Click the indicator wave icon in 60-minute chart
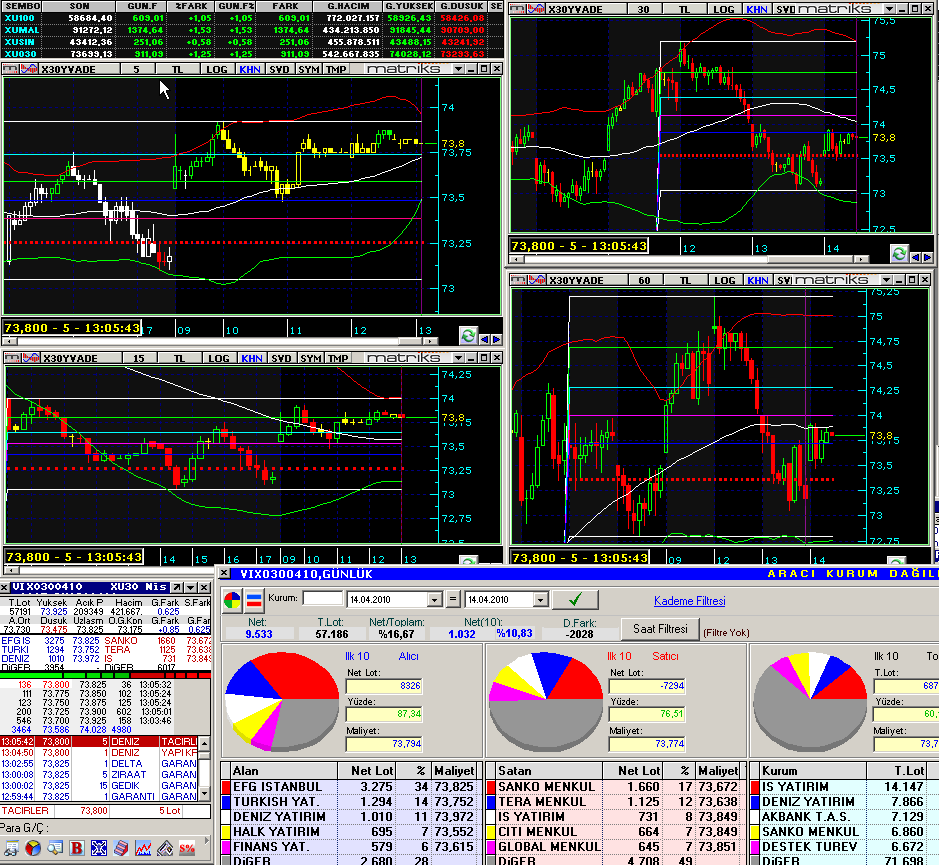This screenshot has width=939, height=865. click(x=537, y=280)
